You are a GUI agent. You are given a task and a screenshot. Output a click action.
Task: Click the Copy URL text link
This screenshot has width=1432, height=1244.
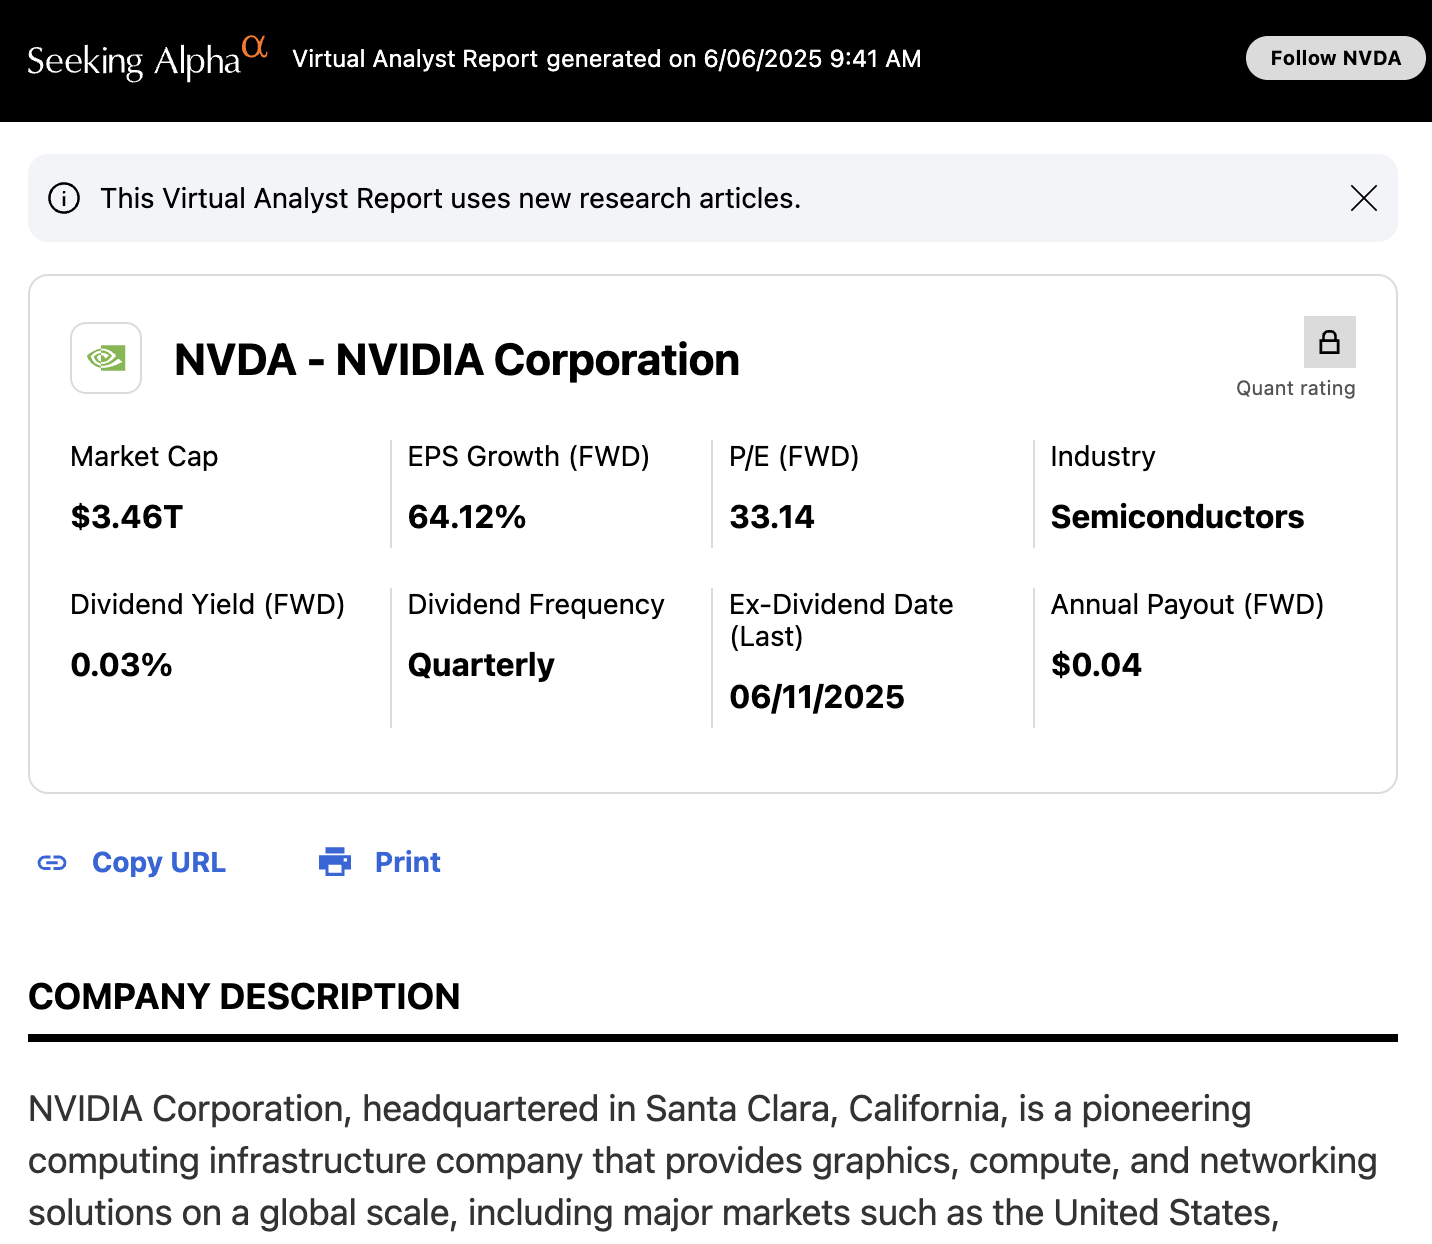[x=158, y=862]
